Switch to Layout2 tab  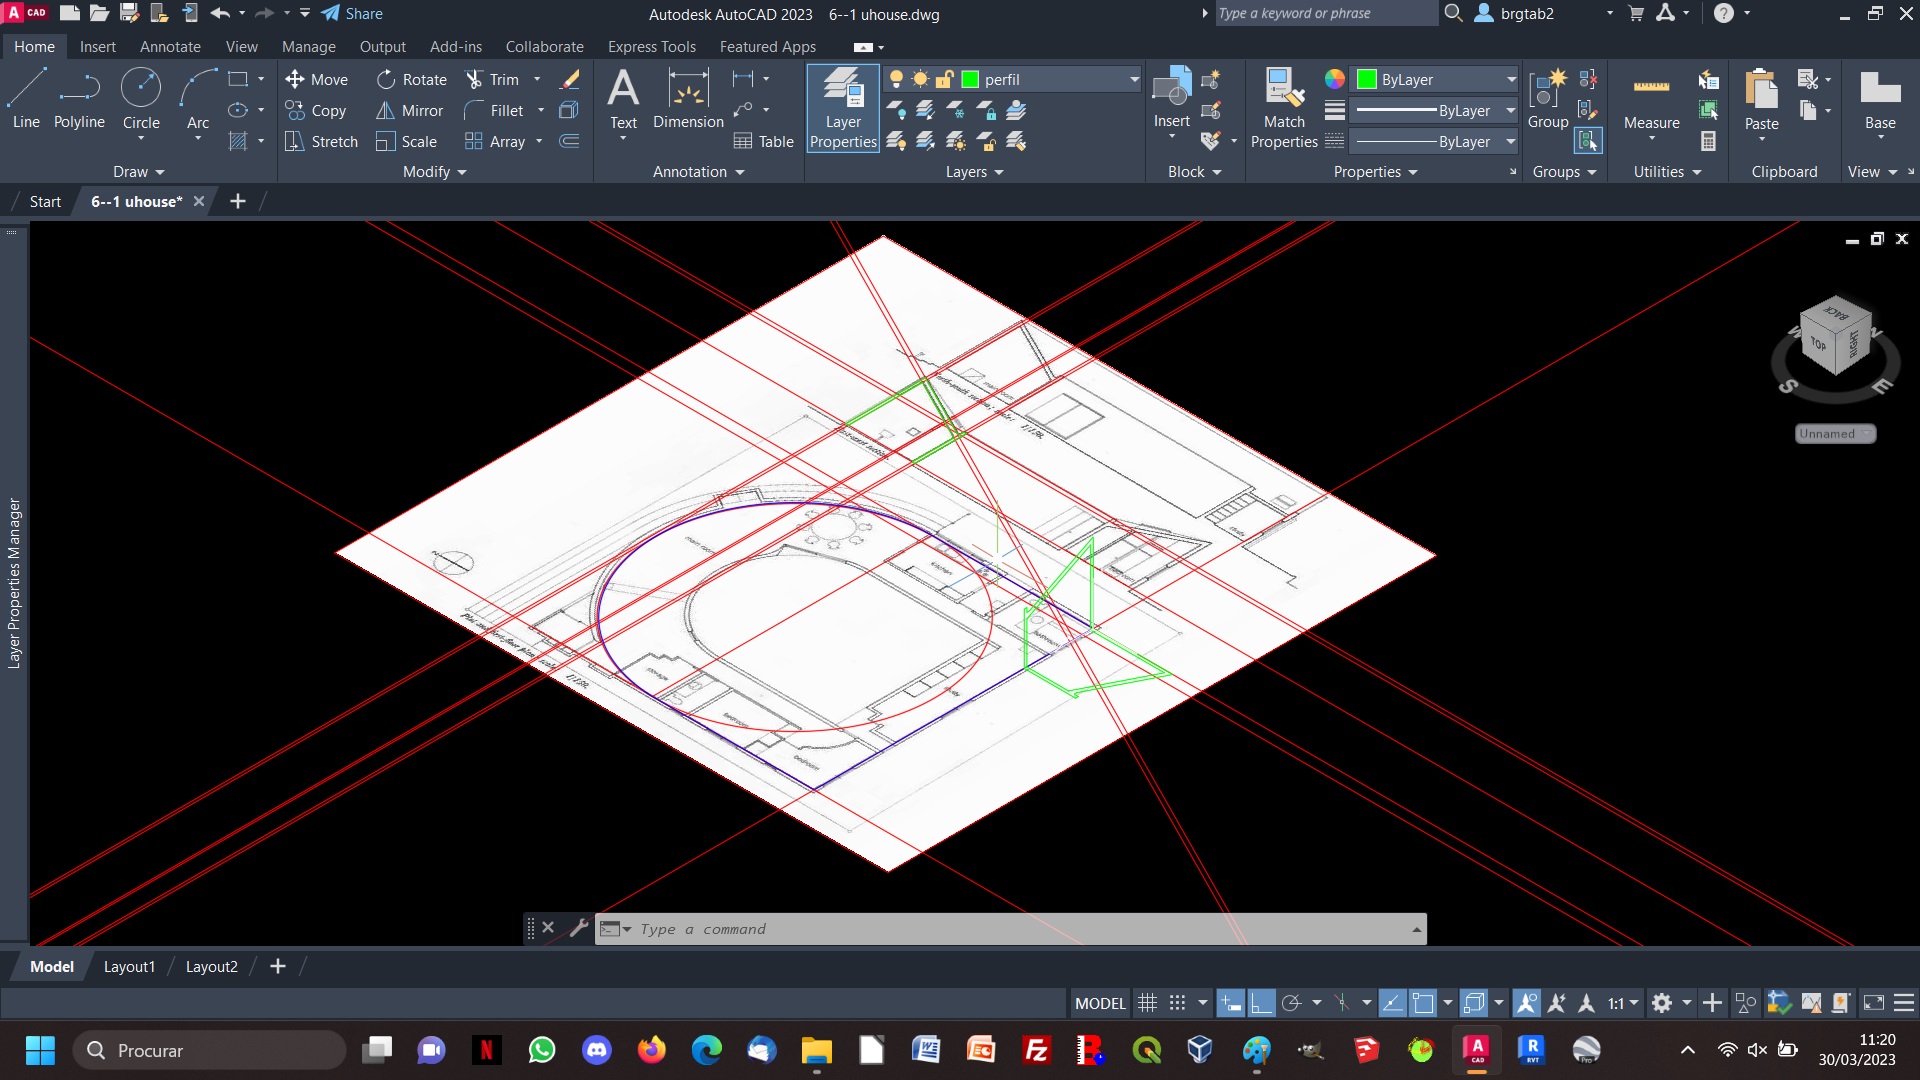pyautogui.click(x=210, y=967)
